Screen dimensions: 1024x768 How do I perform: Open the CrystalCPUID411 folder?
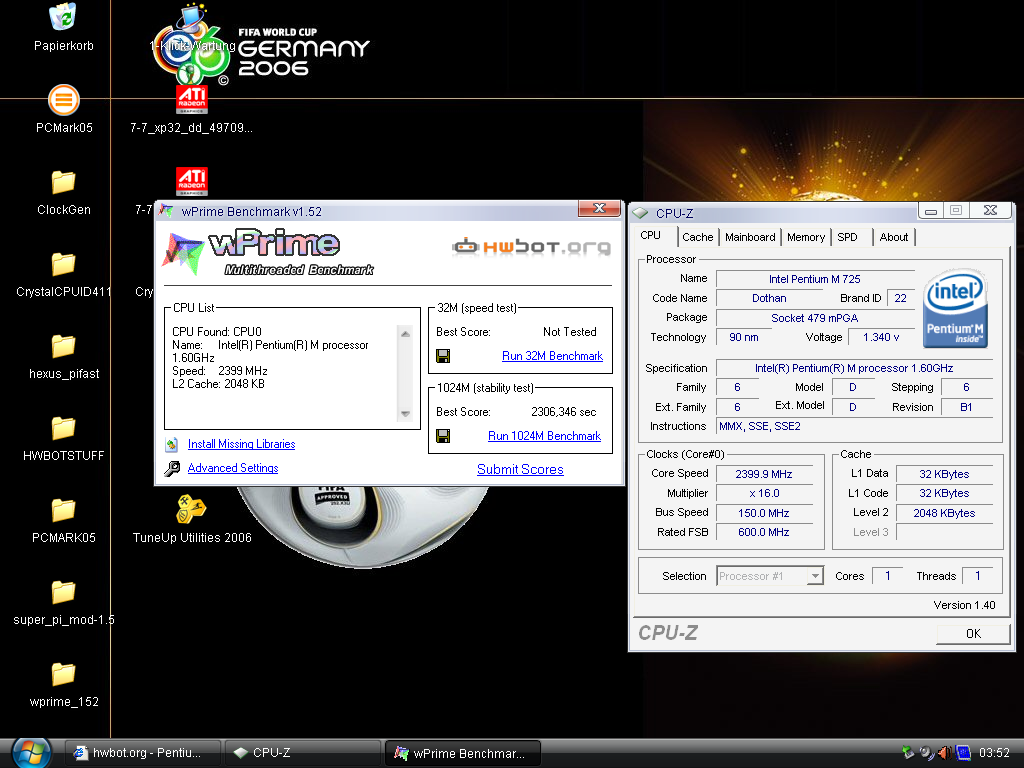pyautogui.click(x=63, y=264)
